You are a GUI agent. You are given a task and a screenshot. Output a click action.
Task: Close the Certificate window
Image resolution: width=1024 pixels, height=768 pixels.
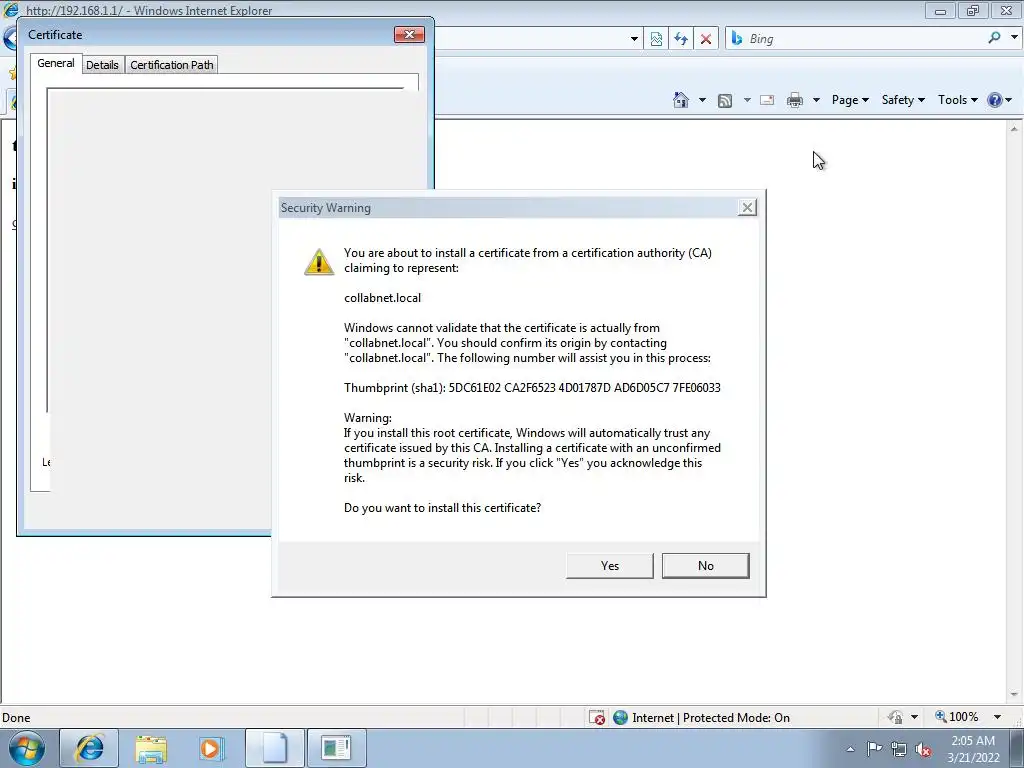[409, 35]
